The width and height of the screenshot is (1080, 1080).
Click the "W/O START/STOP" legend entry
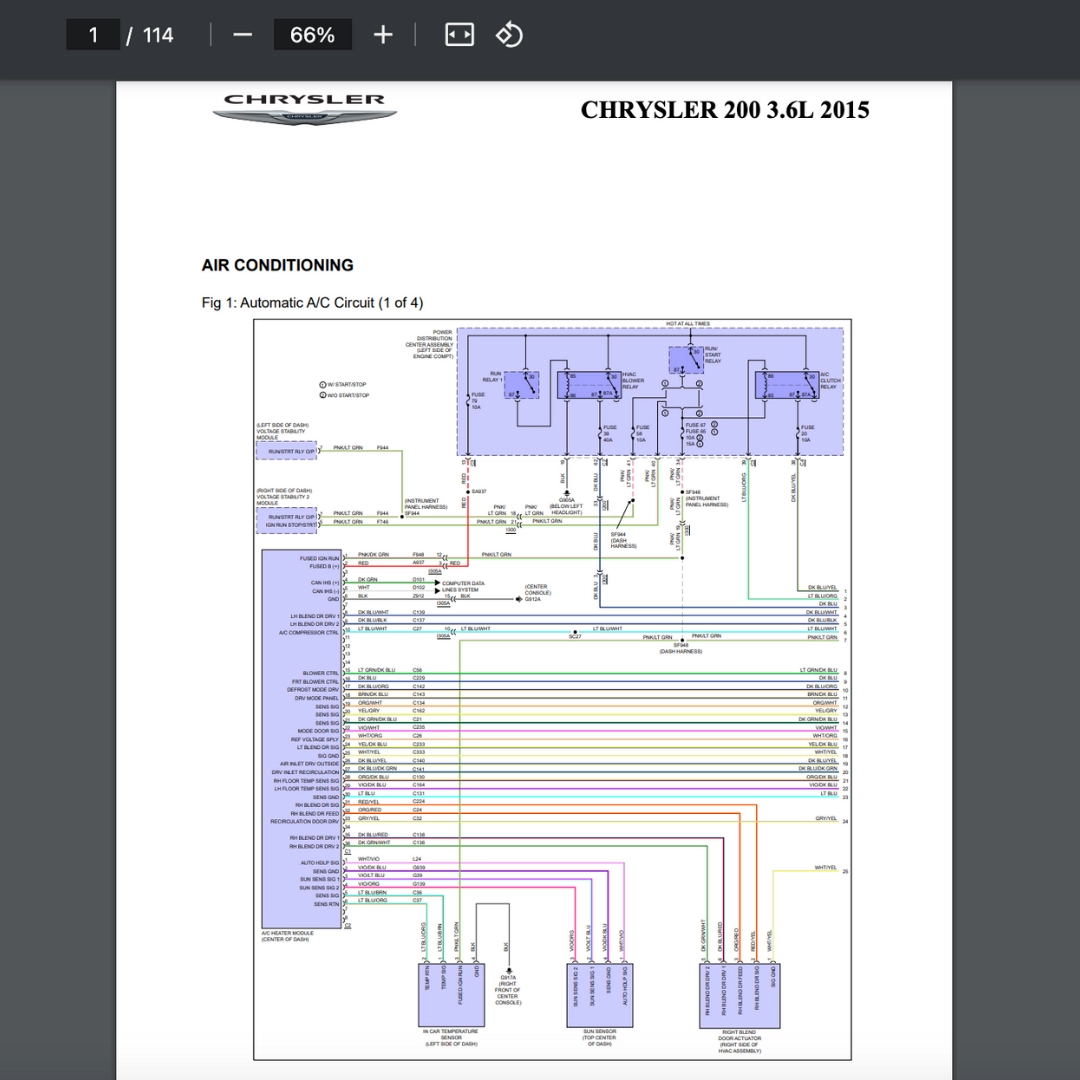tap(344, 395)
